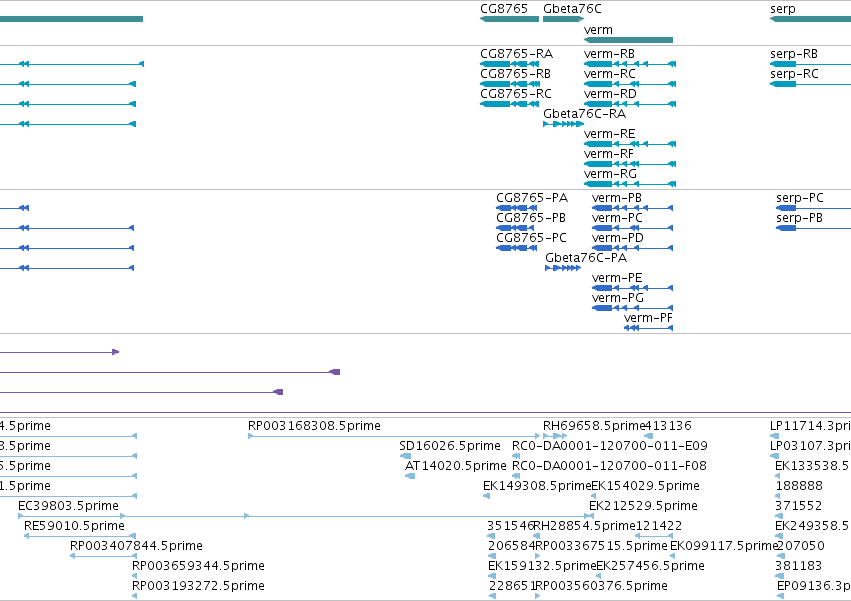Select the RH28854.5prime label
851x601 pixels.
(584, 526)
